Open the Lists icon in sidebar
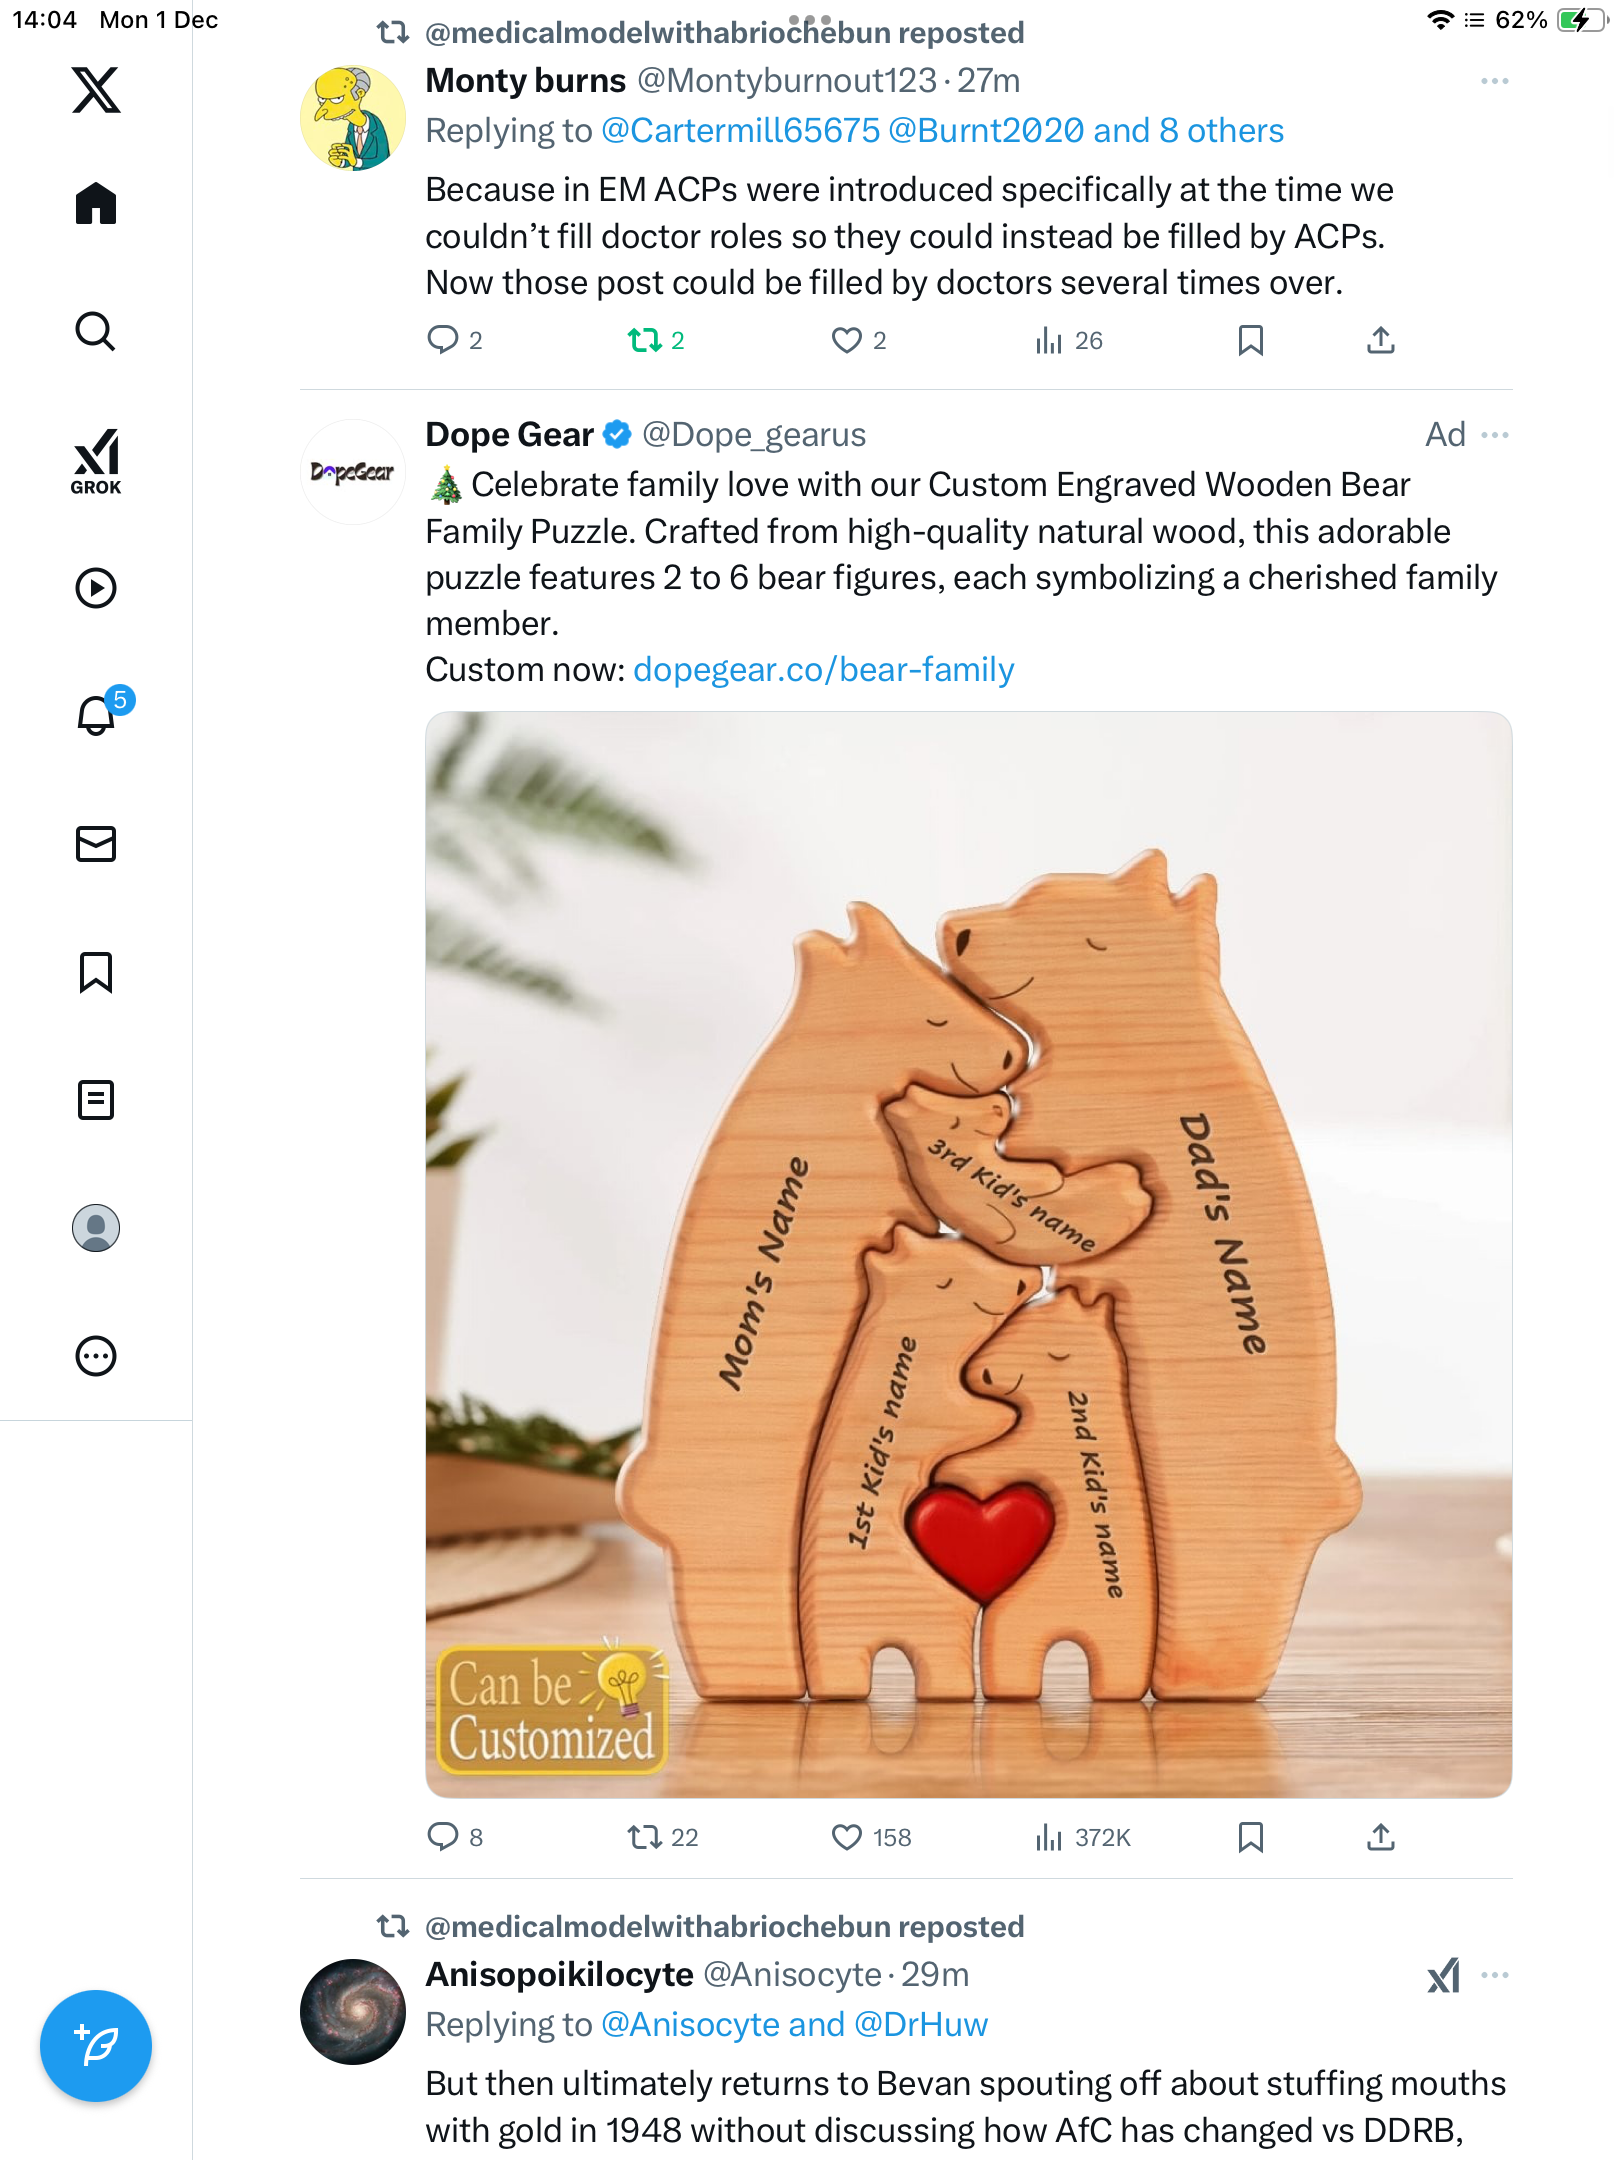The image size is (1620, 2160). click(96, 1100)
